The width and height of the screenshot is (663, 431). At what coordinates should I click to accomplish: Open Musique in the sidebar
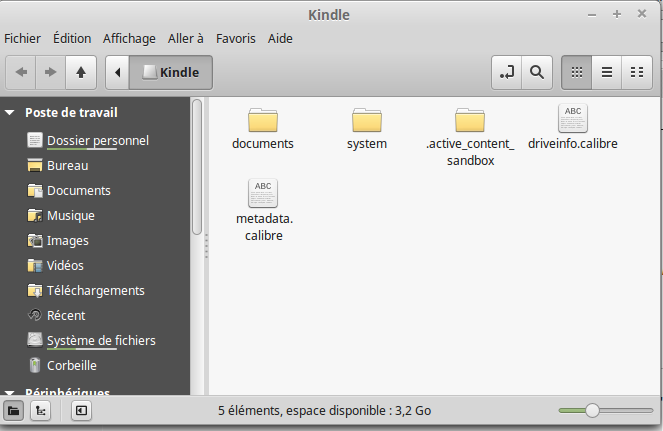tap(71, 215)
